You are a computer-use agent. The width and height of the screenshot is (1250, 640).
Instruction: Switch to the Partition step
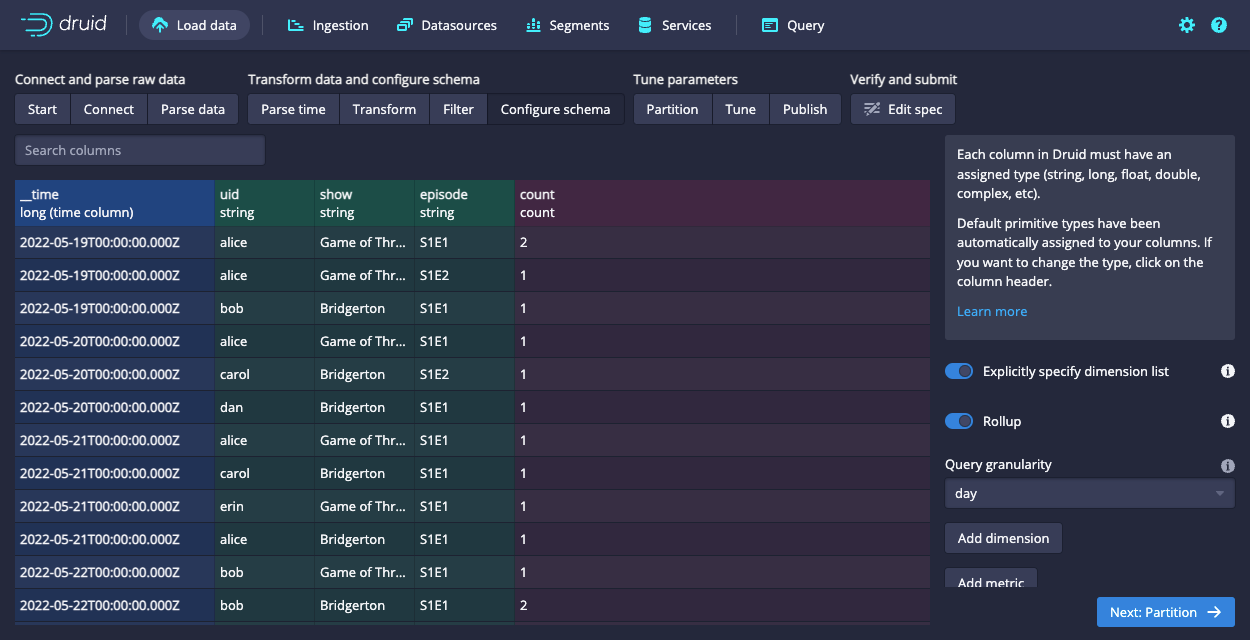coord(672,109)
